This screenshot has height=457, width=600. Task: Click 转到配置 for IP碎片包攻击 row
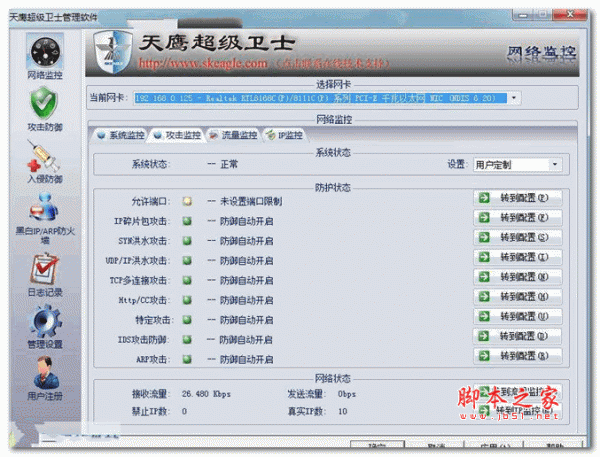(518, 218)
